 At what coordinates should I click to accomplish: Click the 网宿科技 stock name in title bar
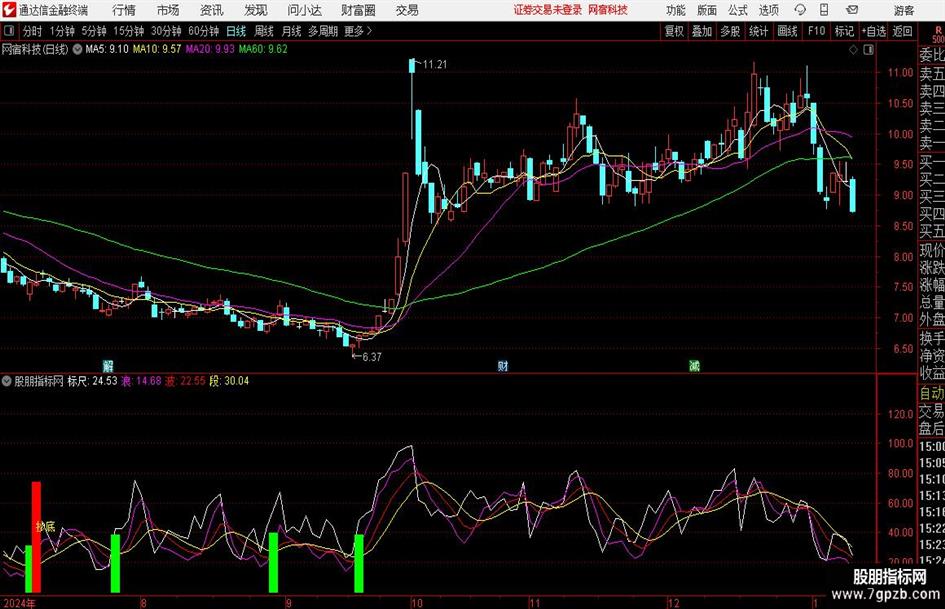608,10
